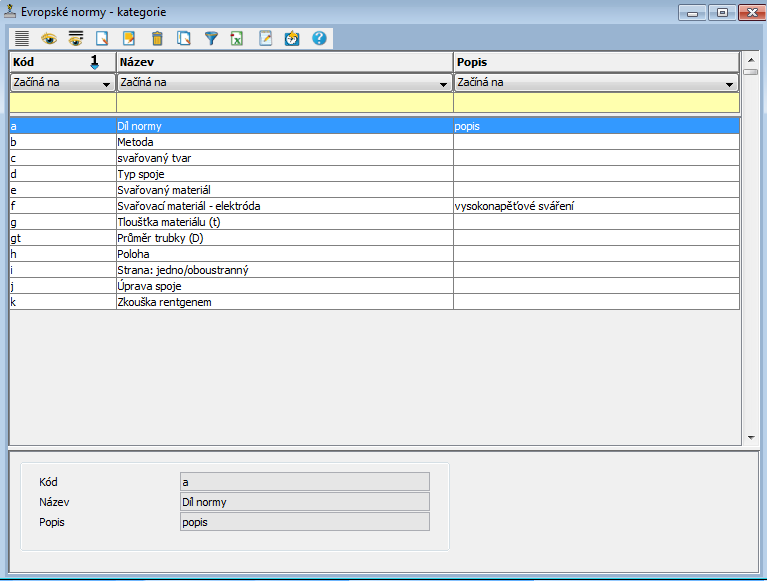Click the copy record double-page icon
The width and height of the screenshot is (767, 581).
183,39
